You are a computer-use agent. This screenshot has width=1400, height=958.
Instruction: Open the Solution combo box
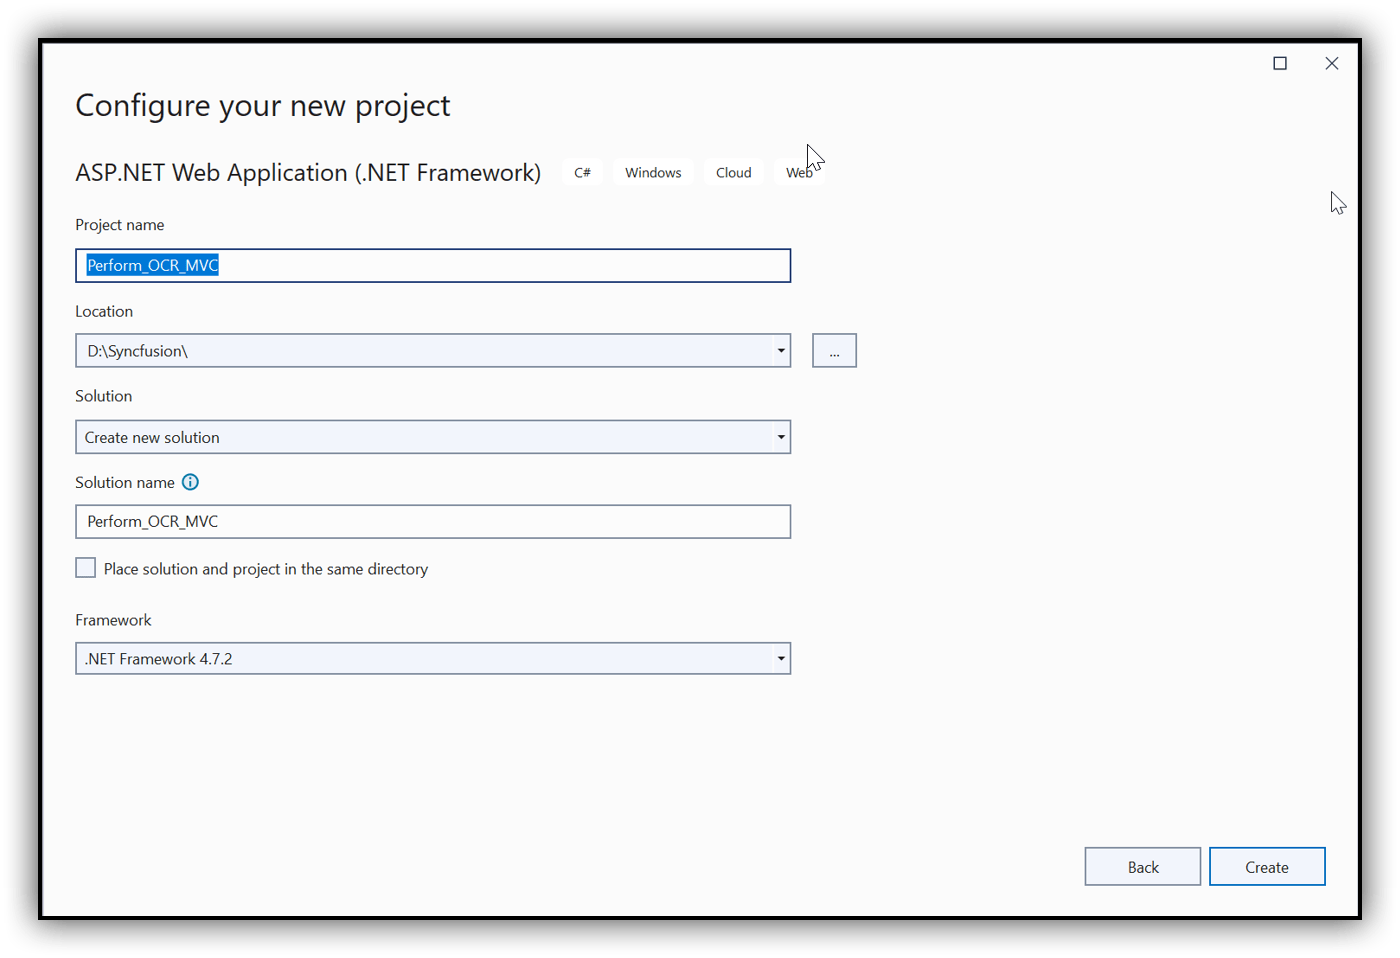781,437
